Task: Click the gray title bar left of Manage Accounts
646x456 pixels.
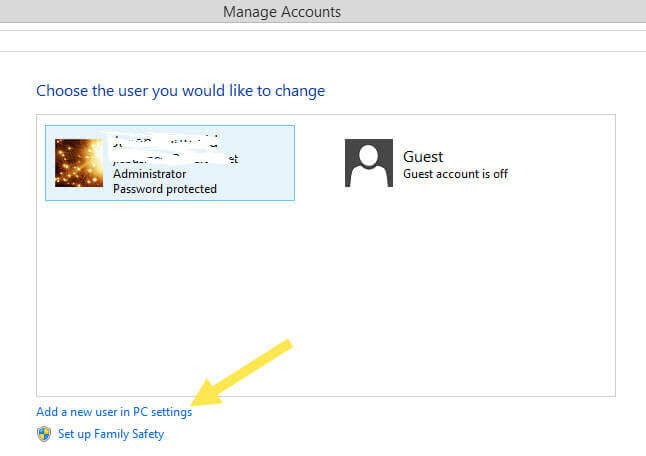Action: (100, 12)
